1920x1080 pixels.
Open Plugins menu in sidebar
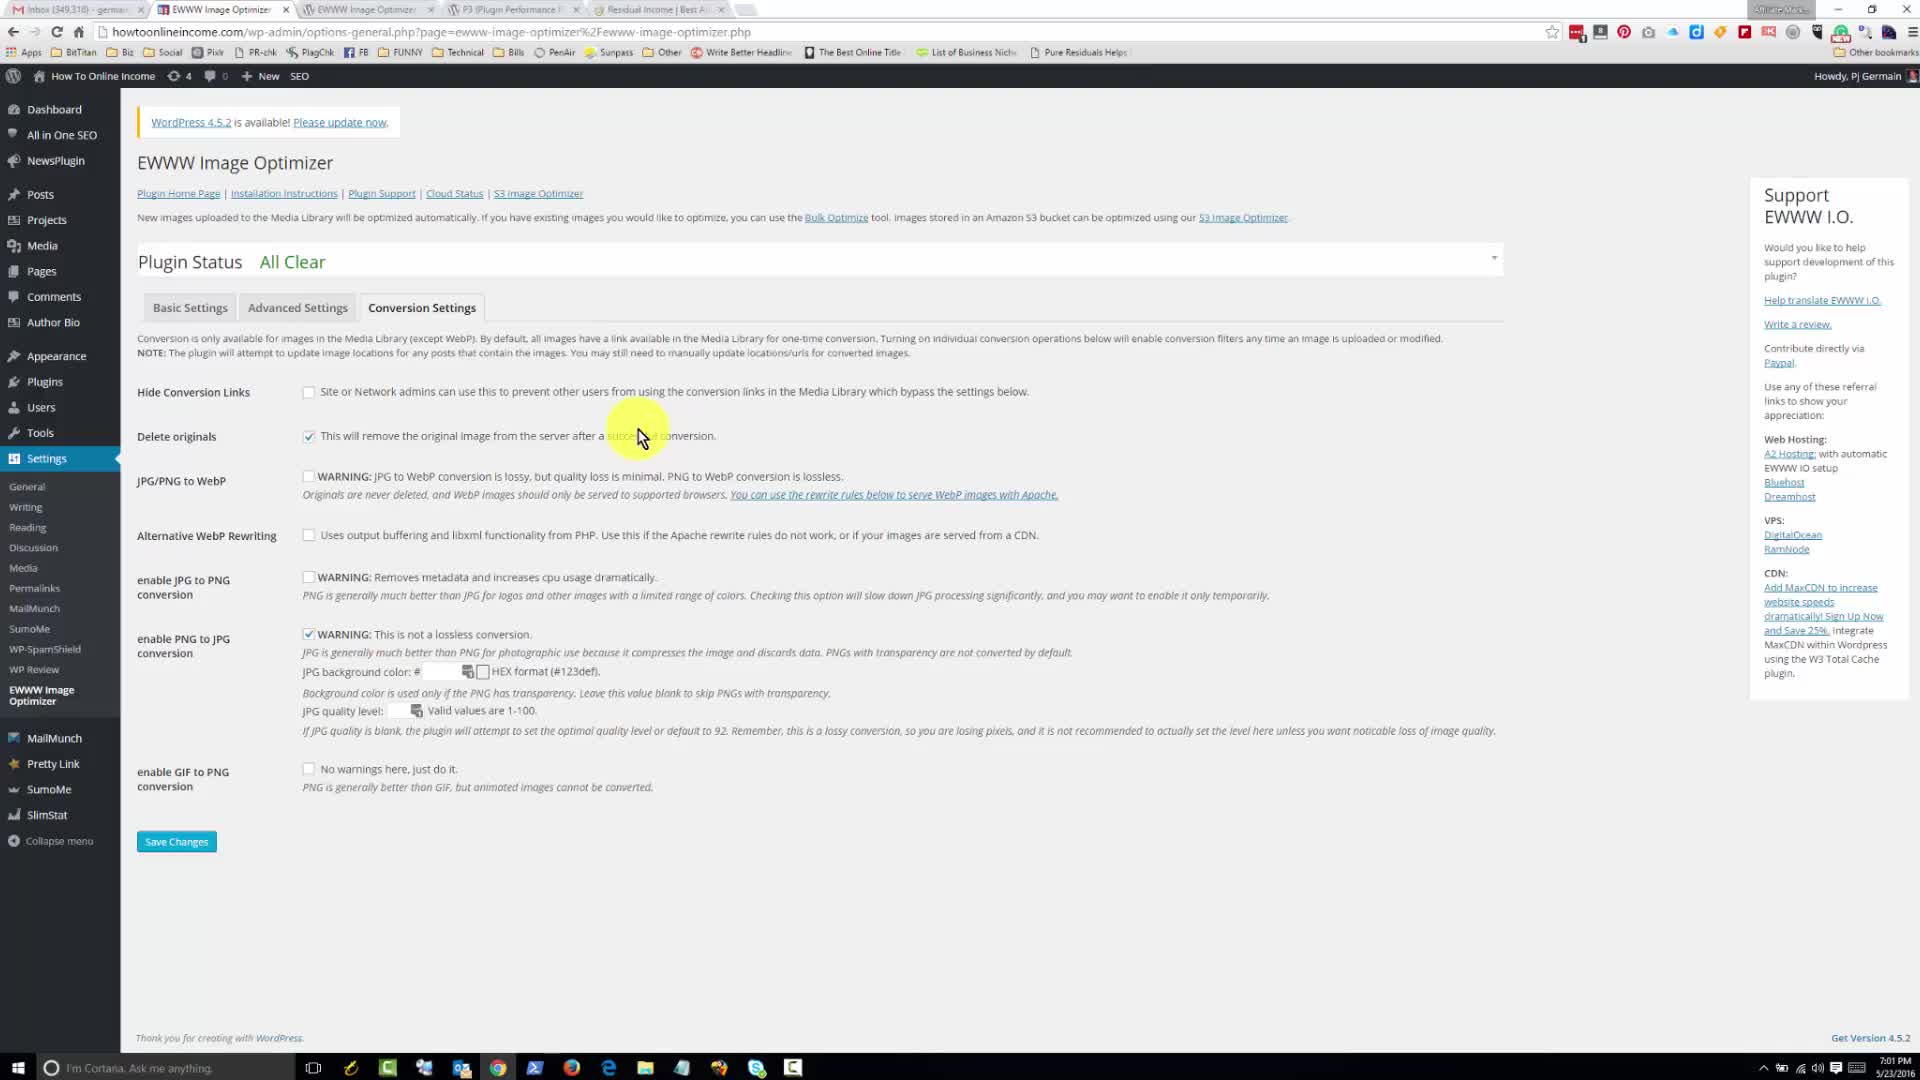pyautogui.click(x=44, y=382)
